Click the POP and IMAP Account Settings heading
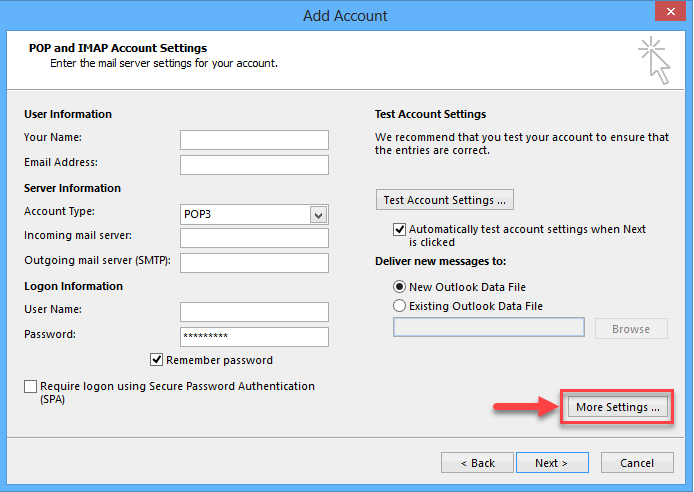The image size is (694, 492). tap(118, 48)
